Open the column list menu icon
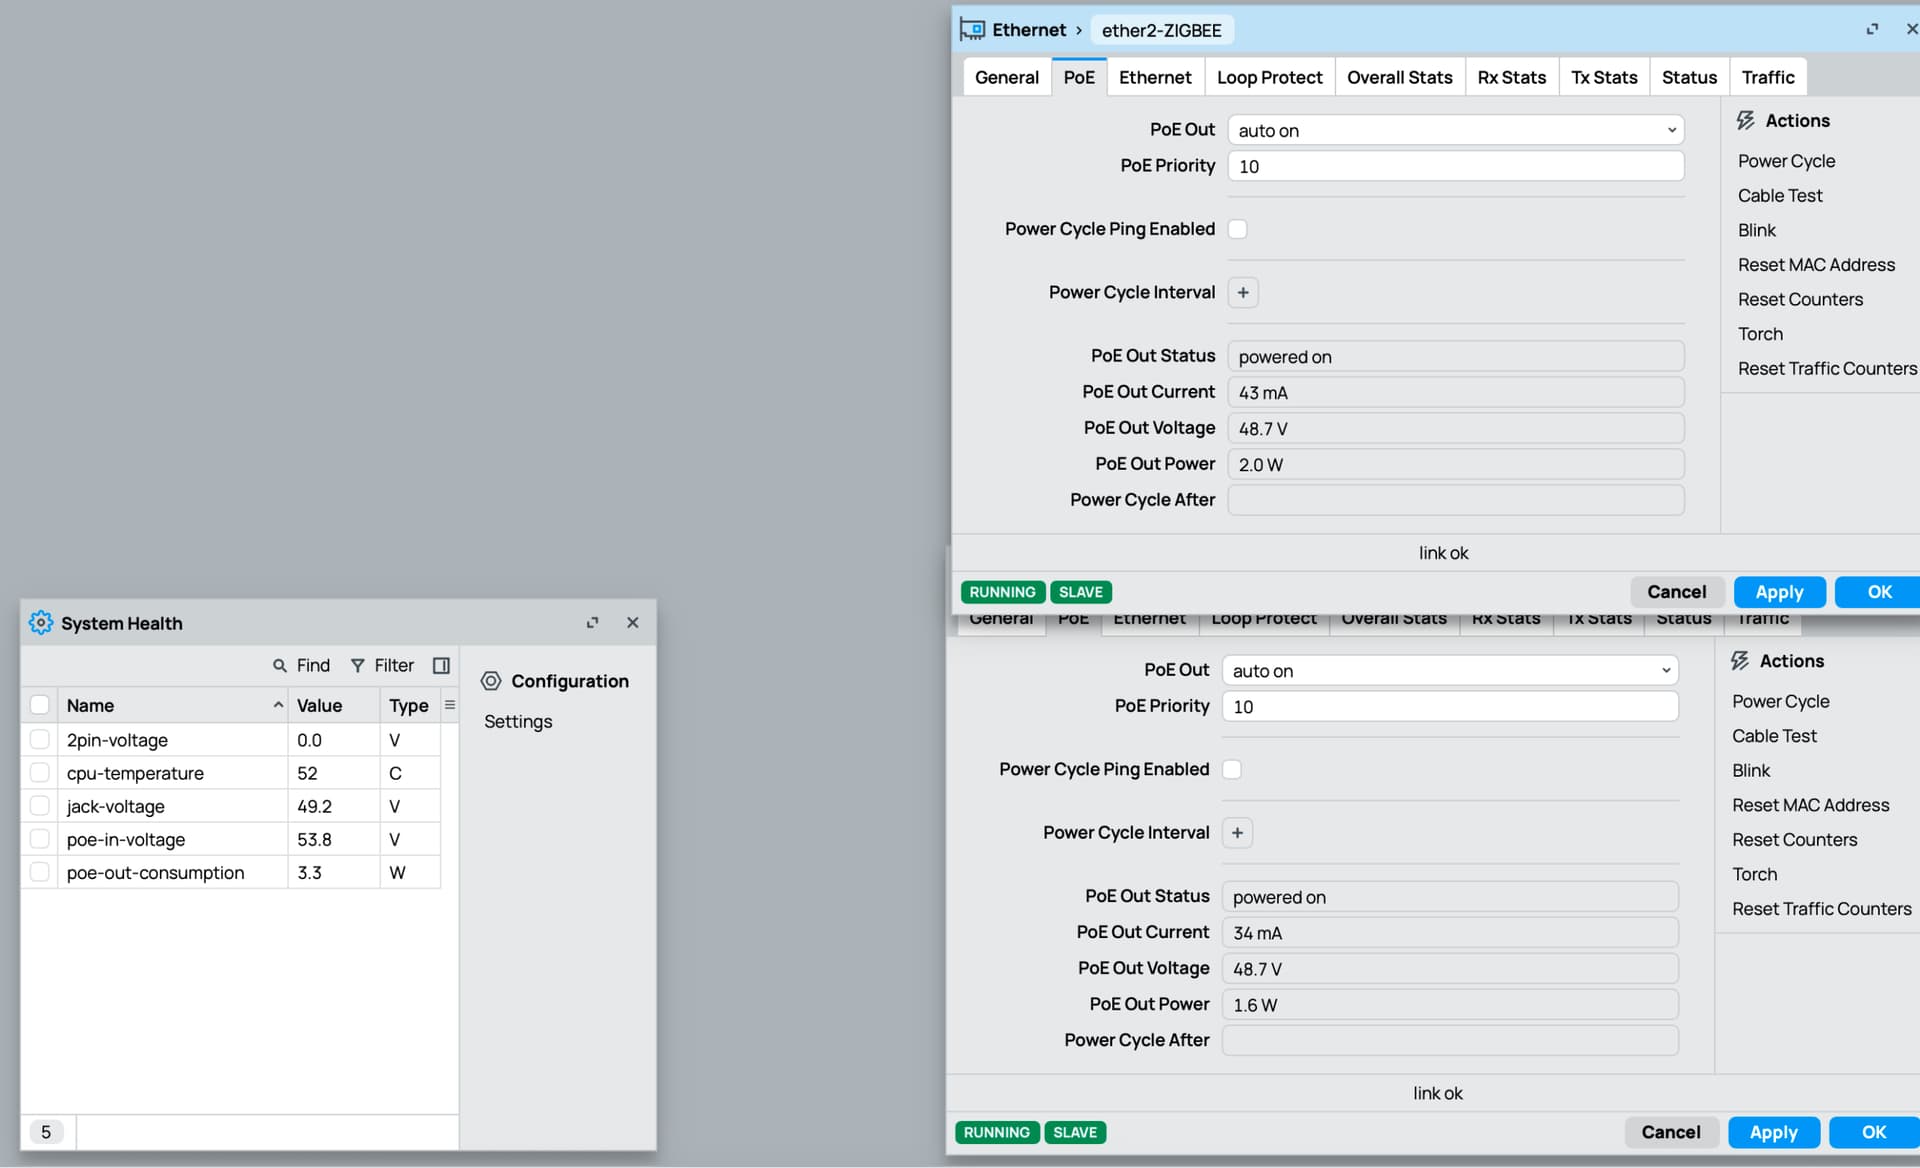This screenshot has width=1920, height=1168. pos(450,705)
